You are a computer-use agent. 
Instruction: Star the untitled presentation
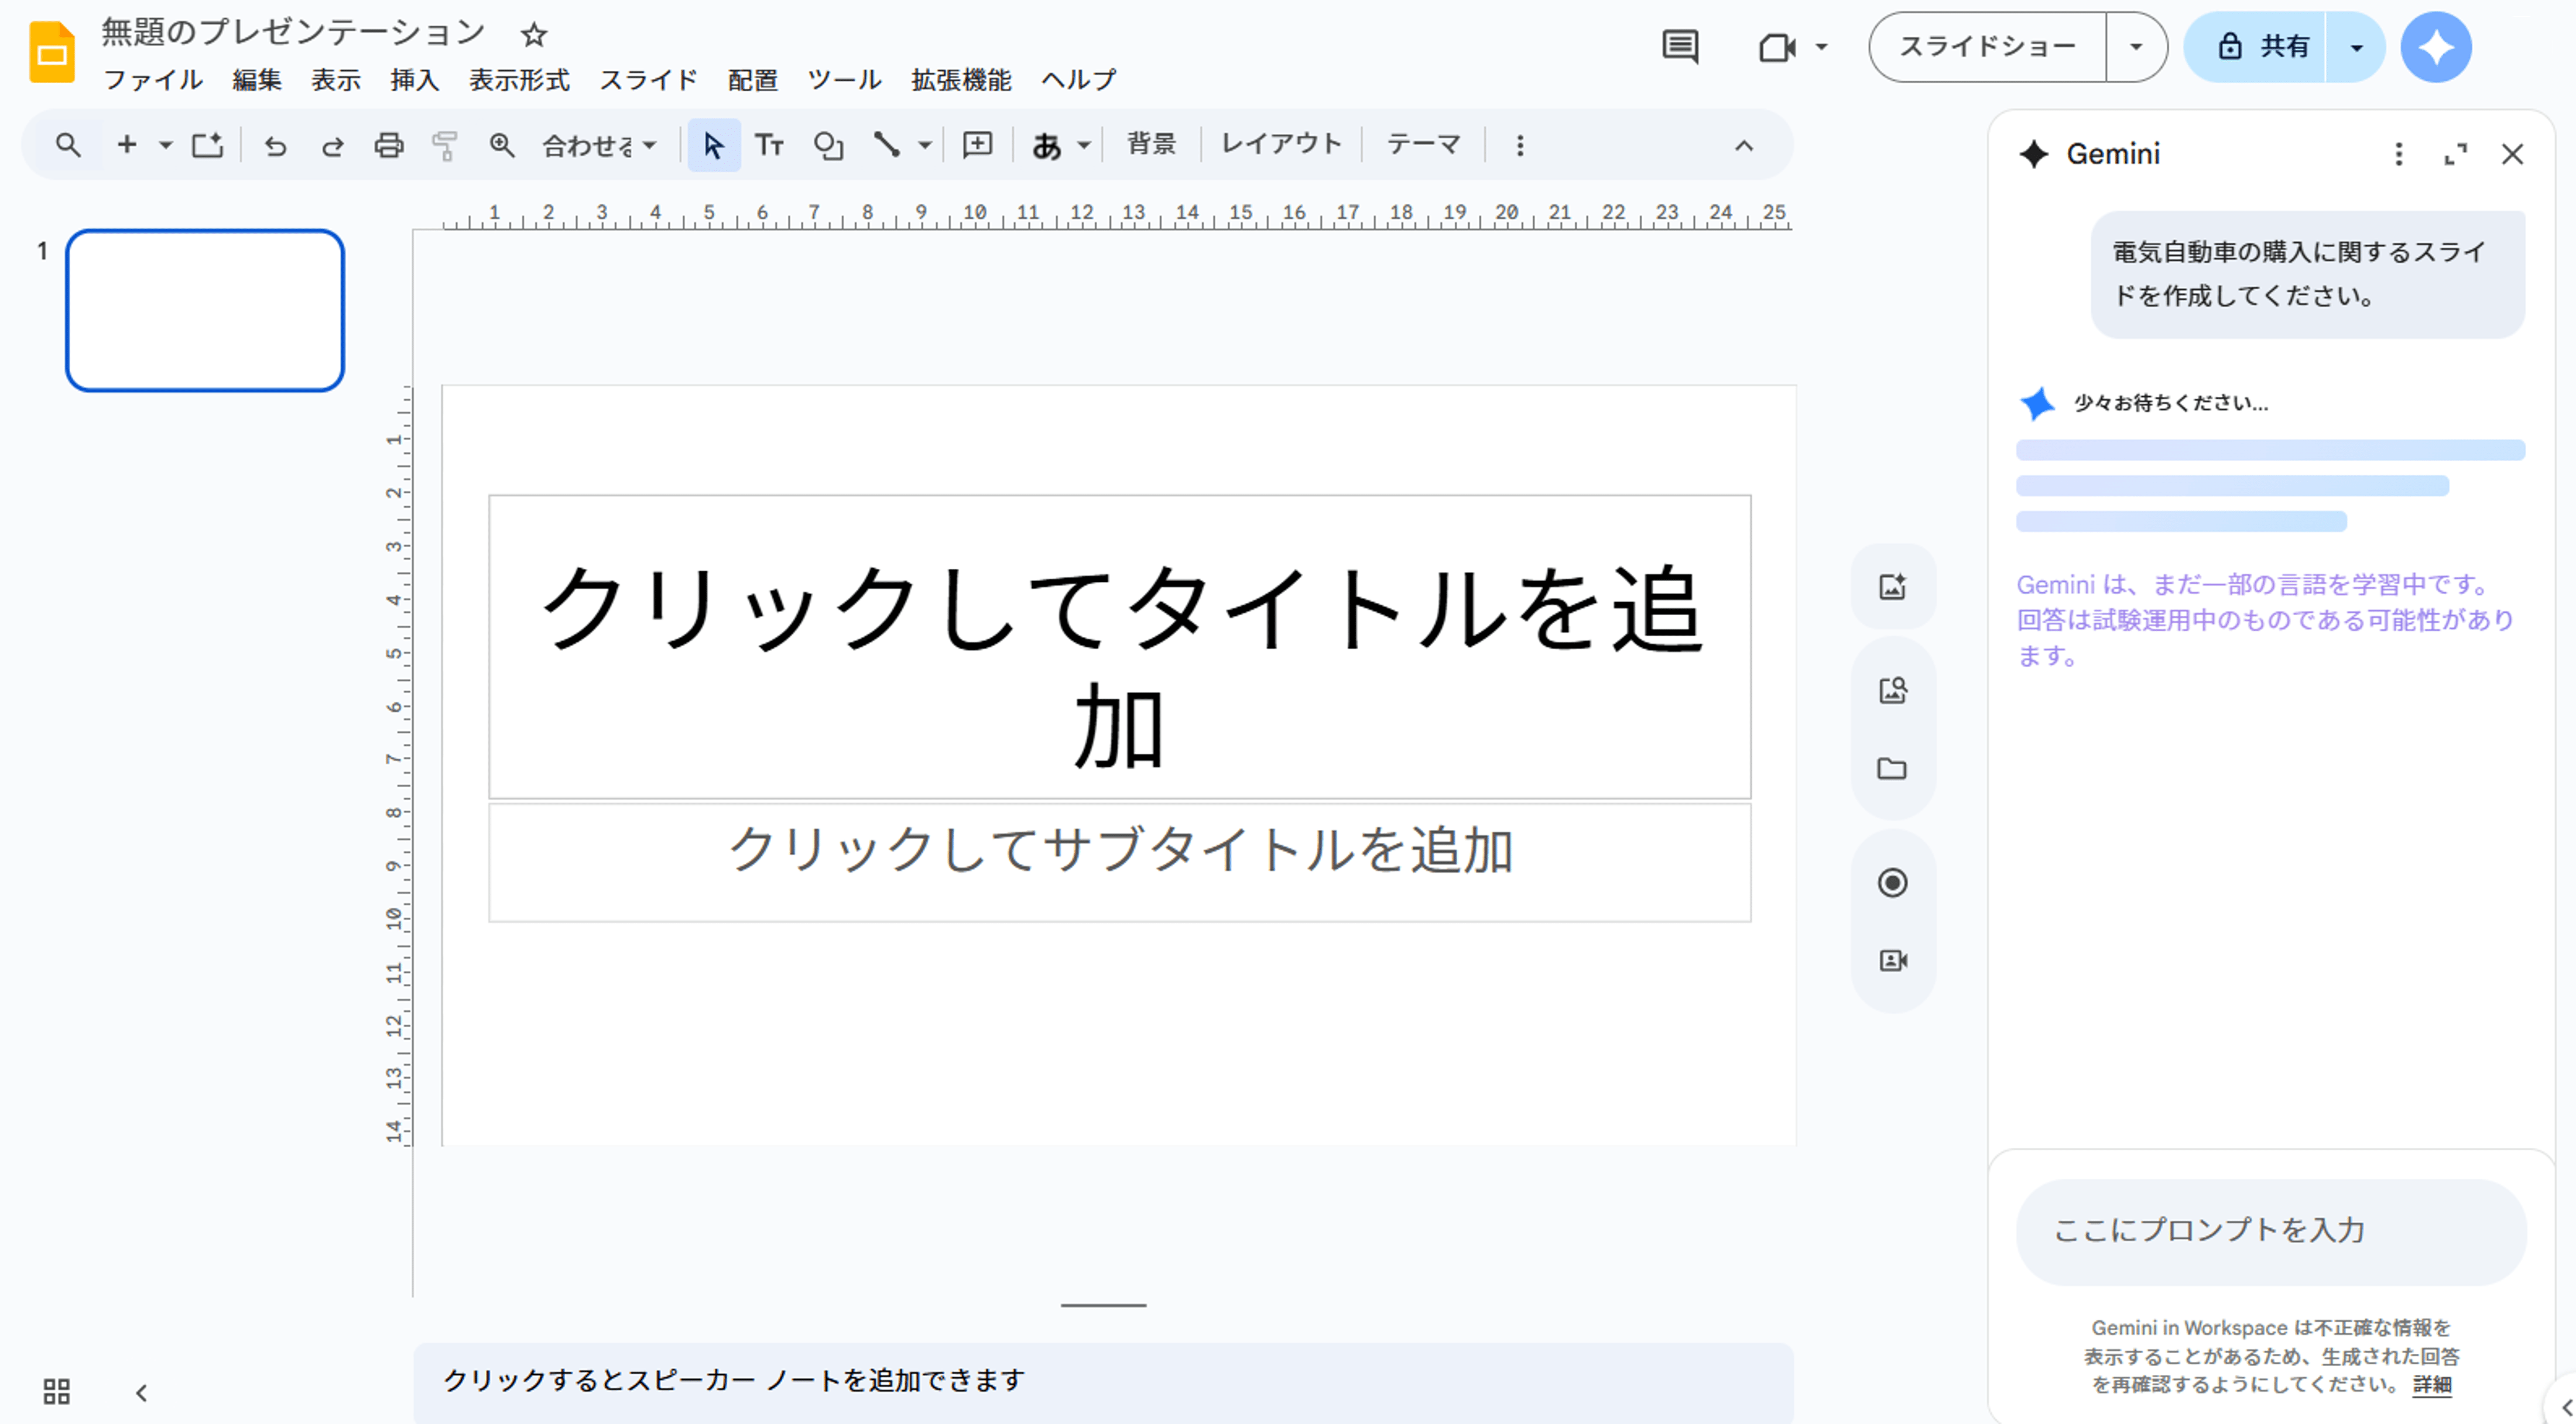pos(534,35)
